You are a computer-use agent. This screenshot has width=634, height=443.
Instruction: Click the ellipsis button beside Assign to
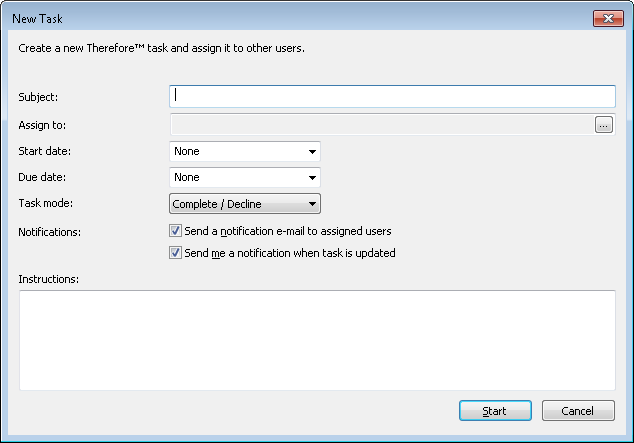point(603,125)
